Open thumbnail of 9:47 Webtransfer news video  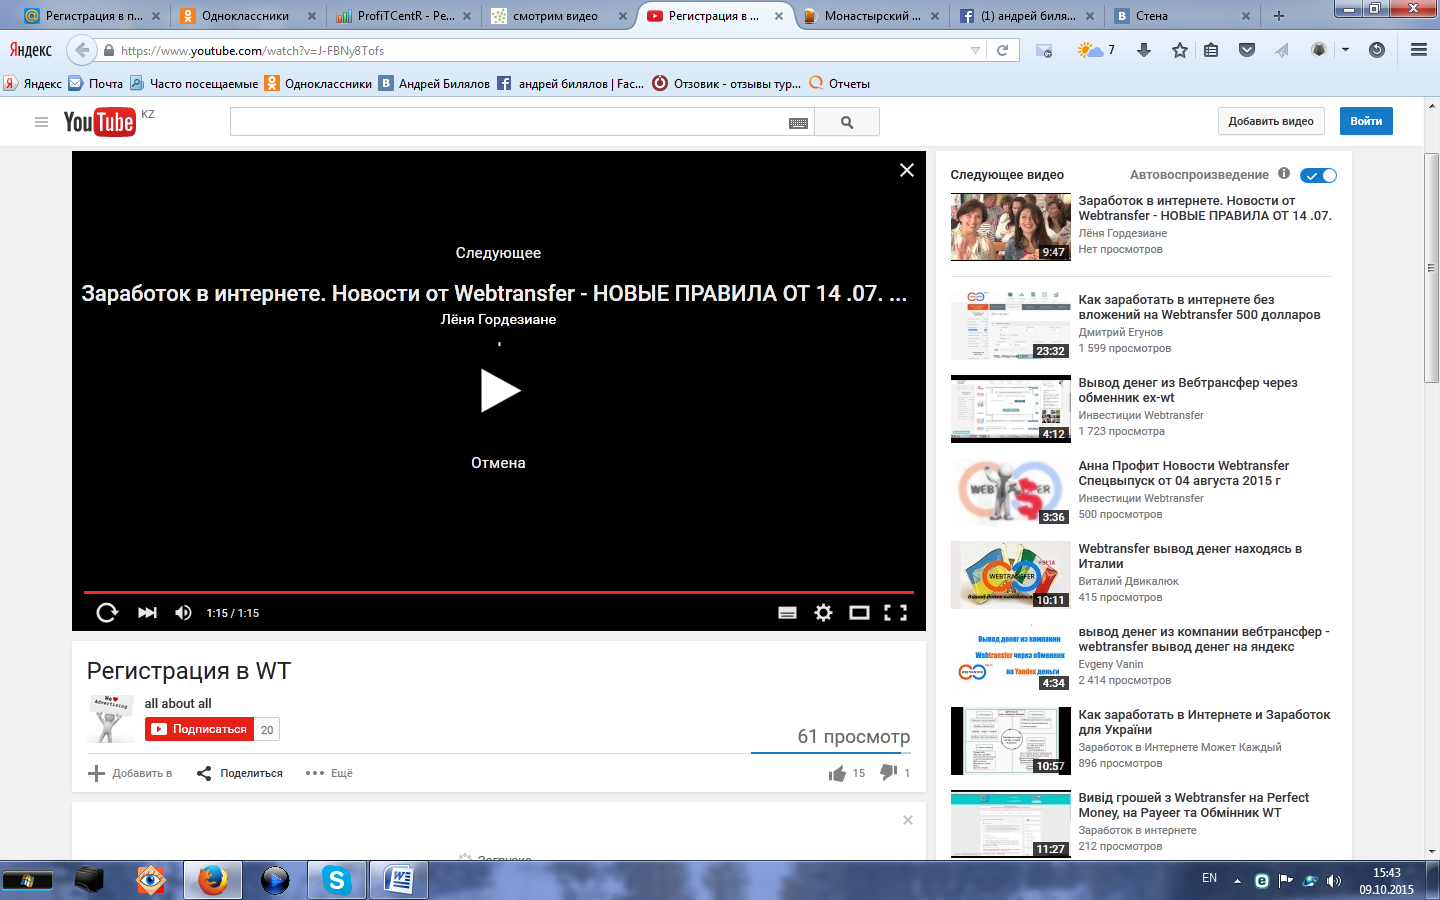coord(1010,227)
